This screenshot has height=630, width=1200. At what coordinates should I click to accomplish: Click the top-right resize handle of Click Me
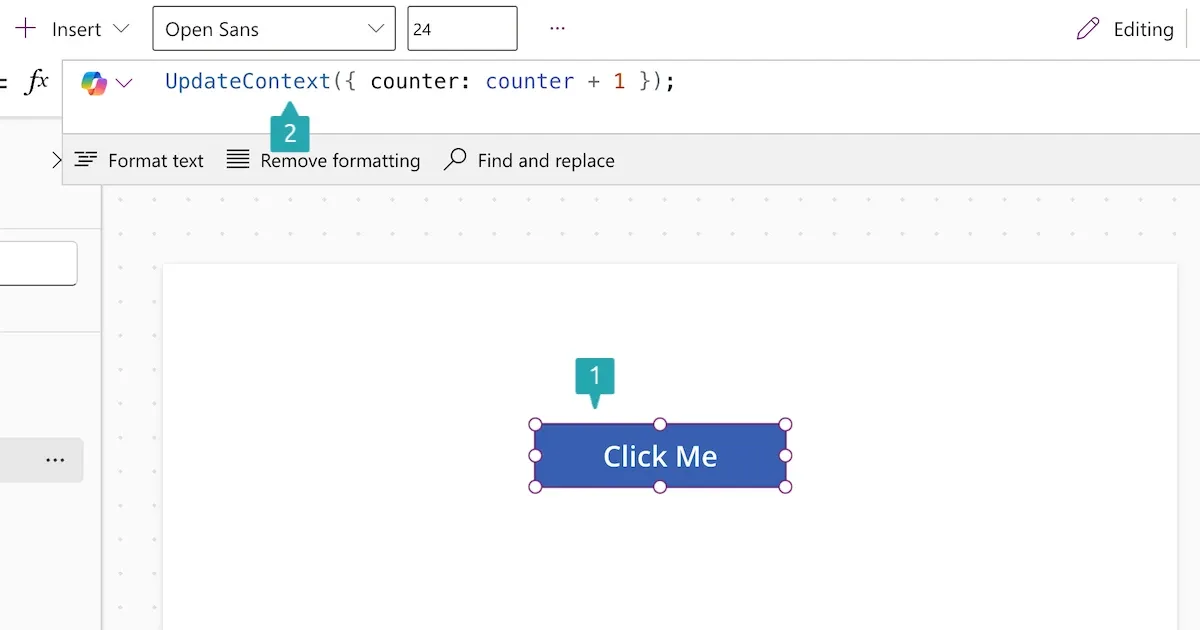click(x=785, y=424)
